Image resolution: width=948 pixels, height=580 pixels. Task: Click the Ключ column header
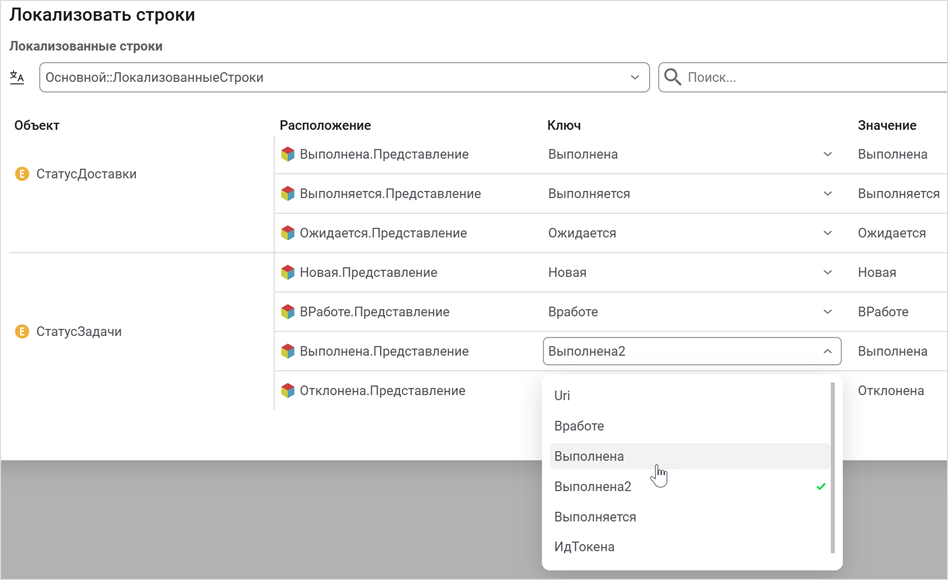[x=564, y=125]
